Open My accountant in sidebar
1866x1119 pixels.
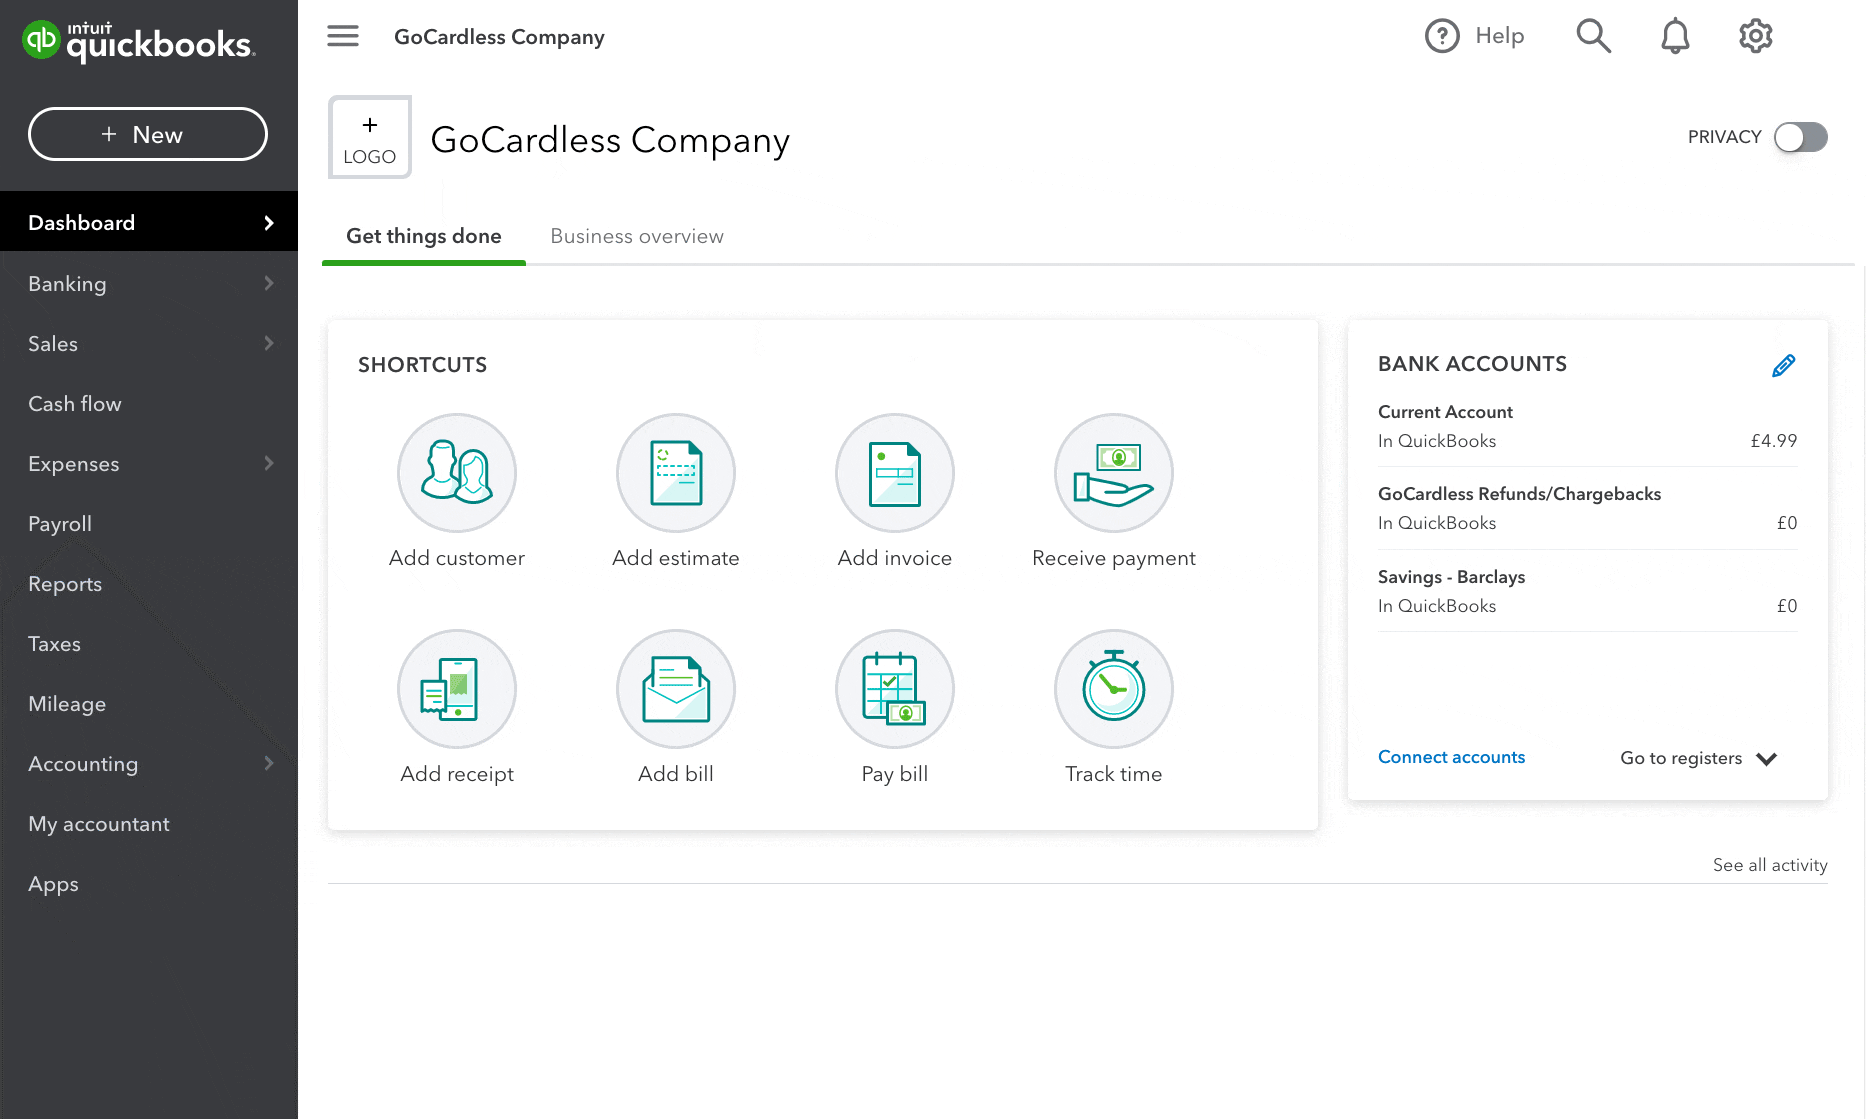click(x=149, y=824)
